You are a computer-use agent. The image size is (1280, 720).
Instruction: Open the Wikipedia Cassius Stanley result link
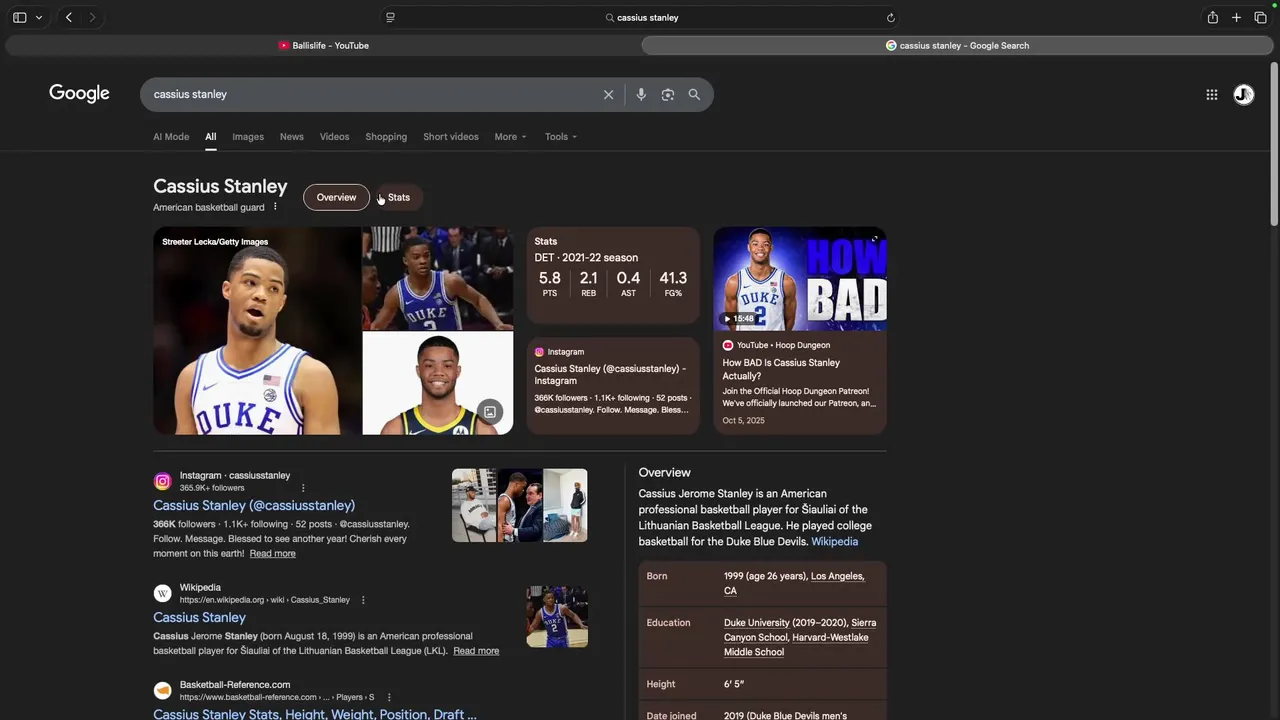click(x=199, y=617)
